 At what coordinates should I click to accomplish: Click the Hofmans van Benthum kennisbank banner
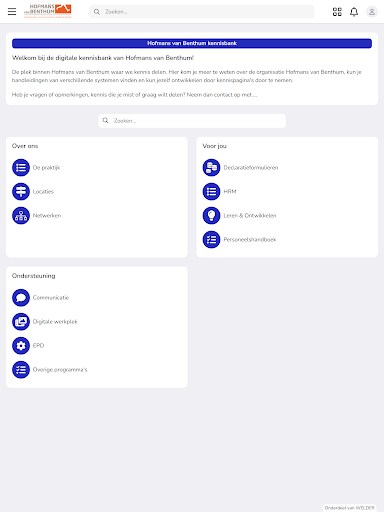pyautogui.click(x=192, y=43)
